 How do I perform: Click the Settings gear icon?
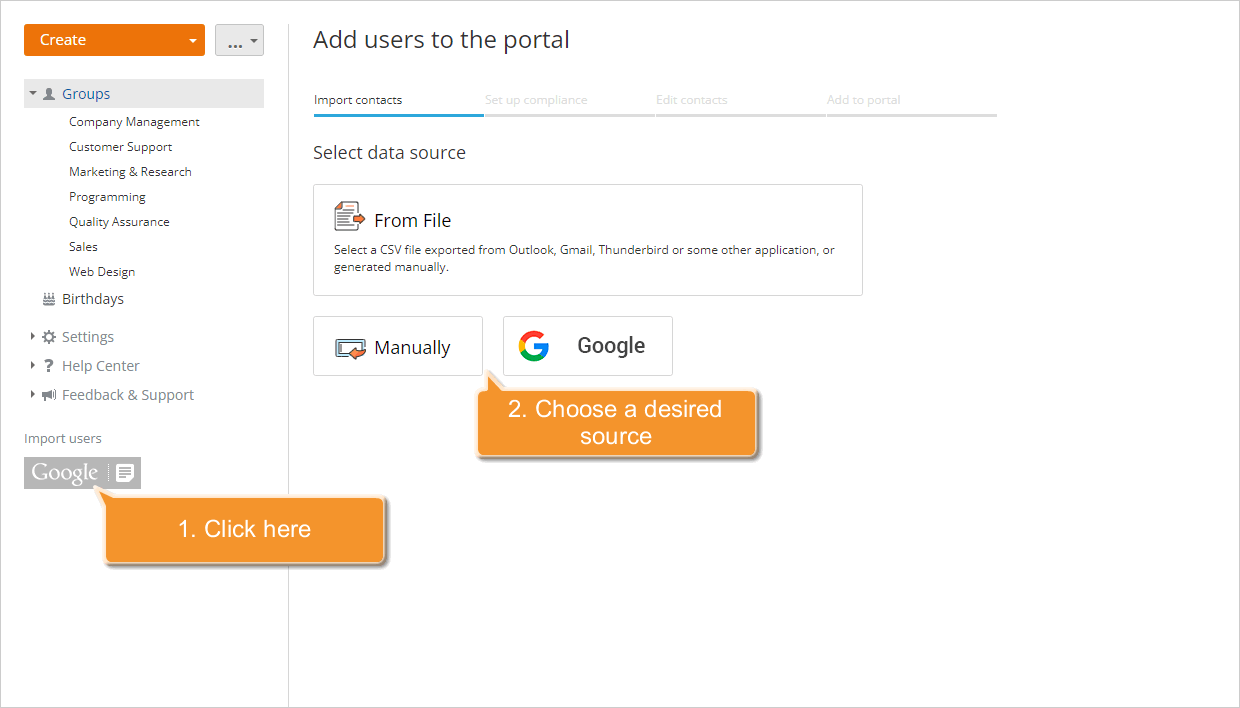tap(48, 336)
